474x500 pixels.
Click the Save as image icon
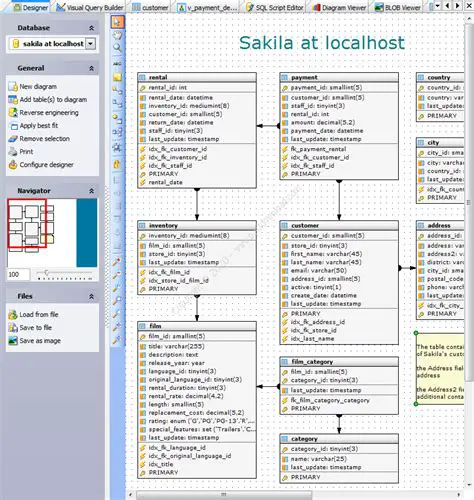[x=13, y=341]
